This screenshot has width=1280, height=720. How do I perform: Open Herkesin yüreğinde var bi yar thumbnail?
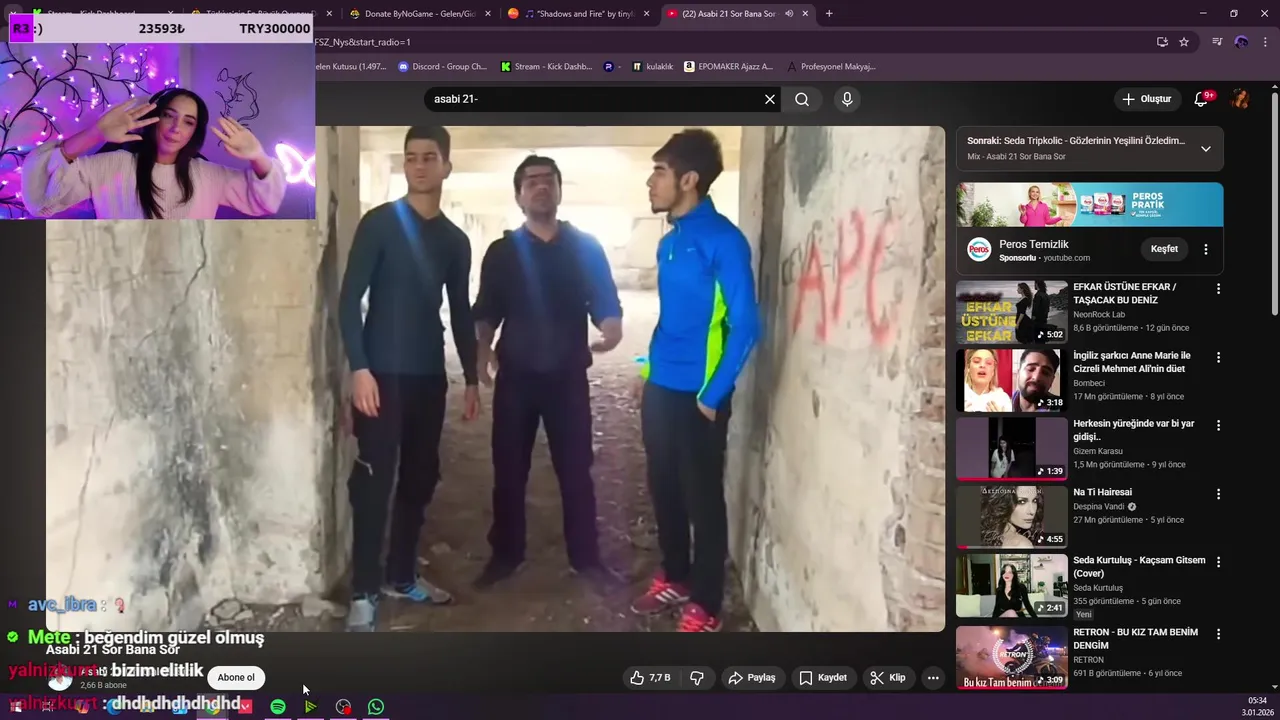[x=1011, y=448]
